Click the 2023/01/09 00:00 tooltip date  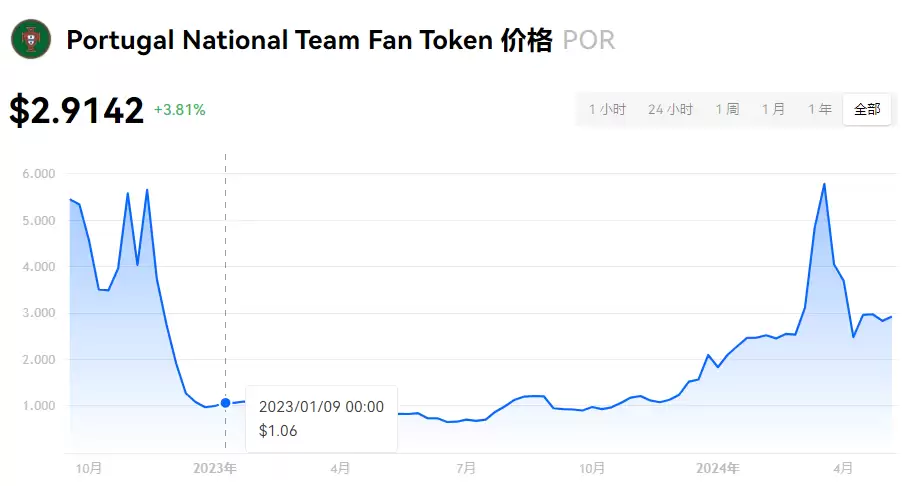(x=320, y=407)
